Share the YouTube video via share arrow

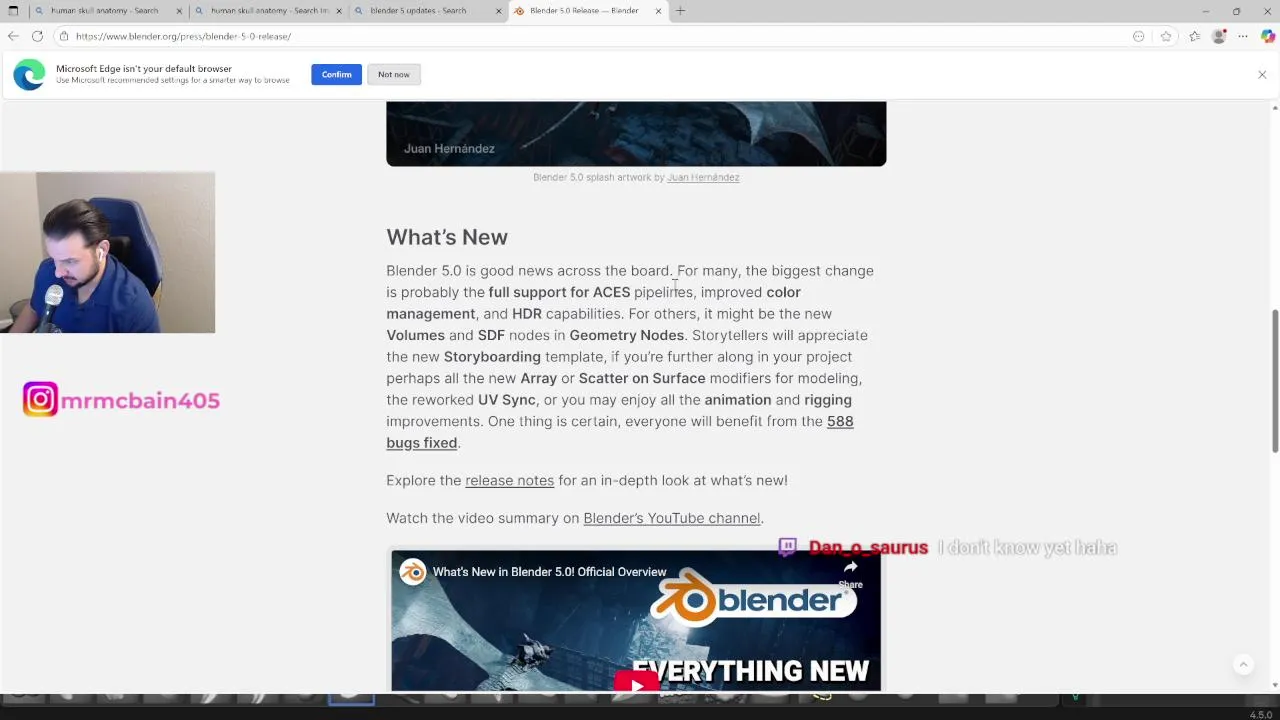[850, 573]
